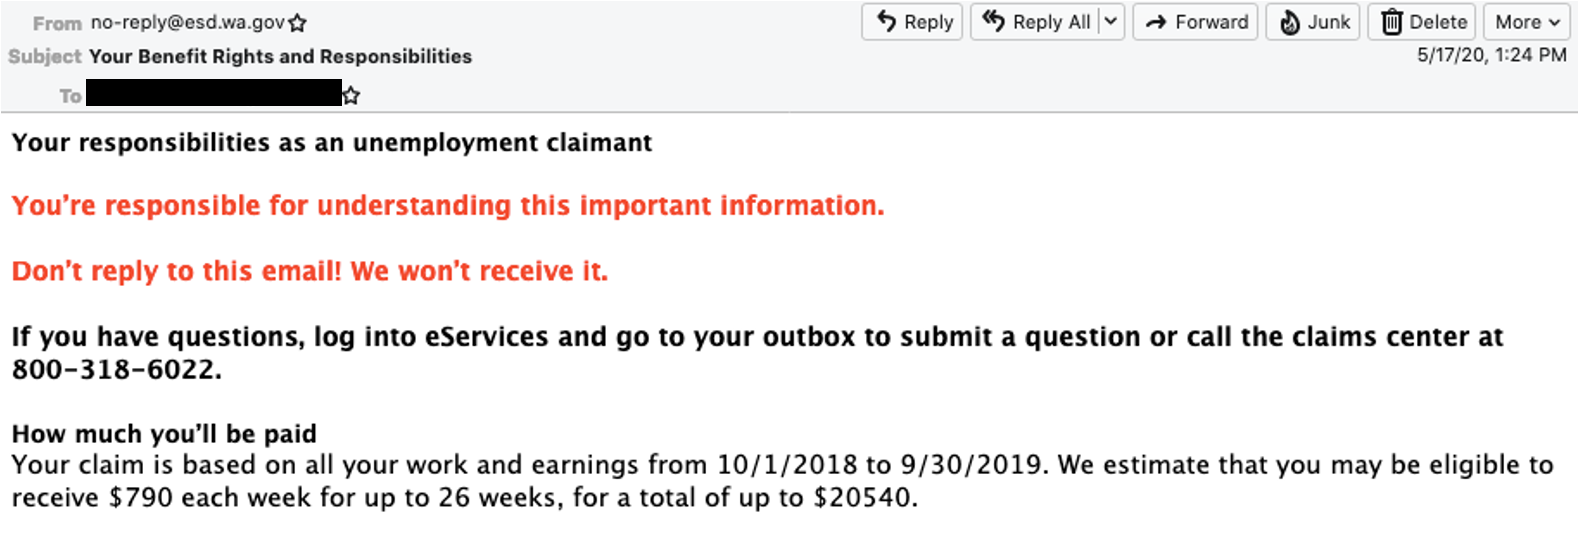
Task: Open the More dropdown menu
Action: (x=1527, y=22)
